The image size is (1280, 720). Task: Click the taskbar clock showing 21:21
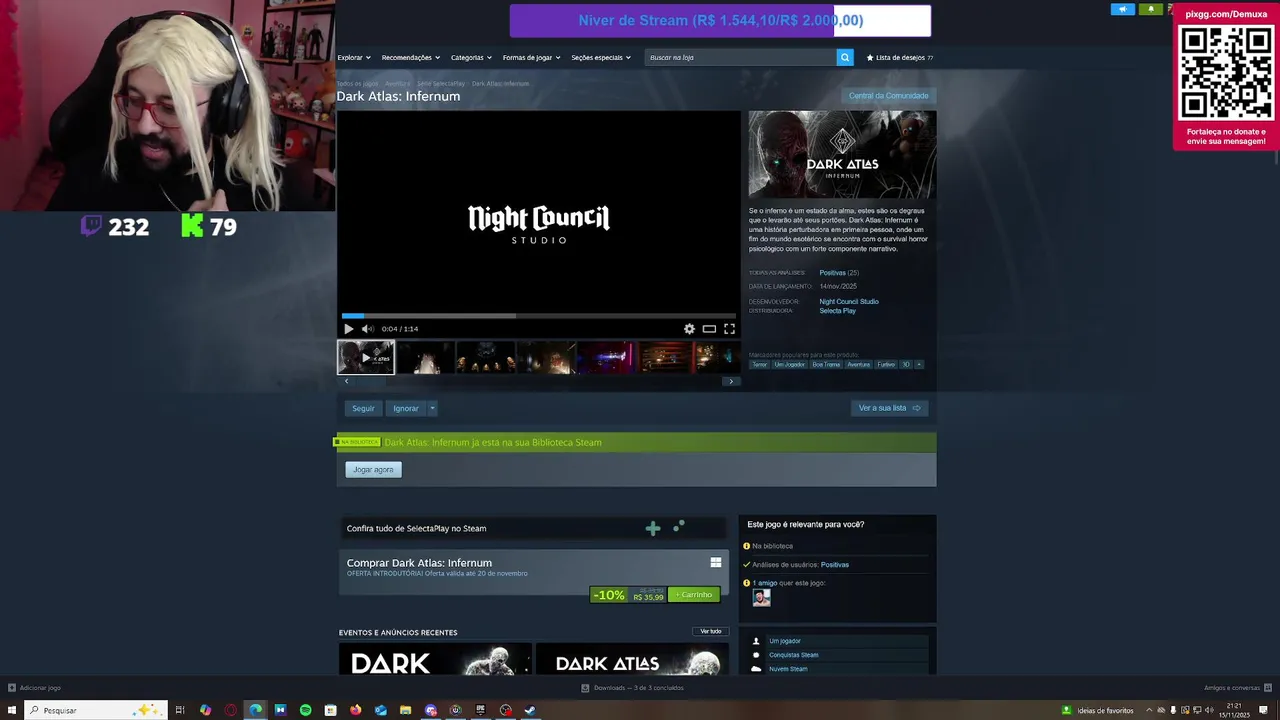coord(1236,710)
